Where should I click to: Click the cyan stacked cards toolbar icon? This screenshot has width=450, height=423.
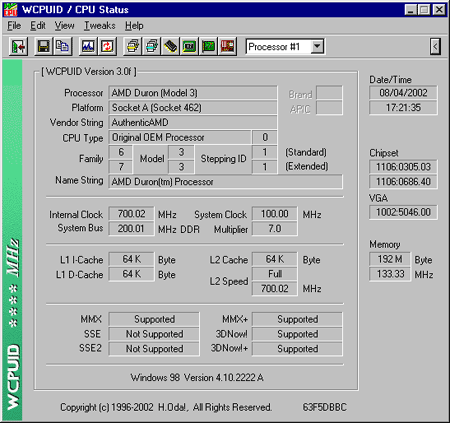tap(152, 46)
